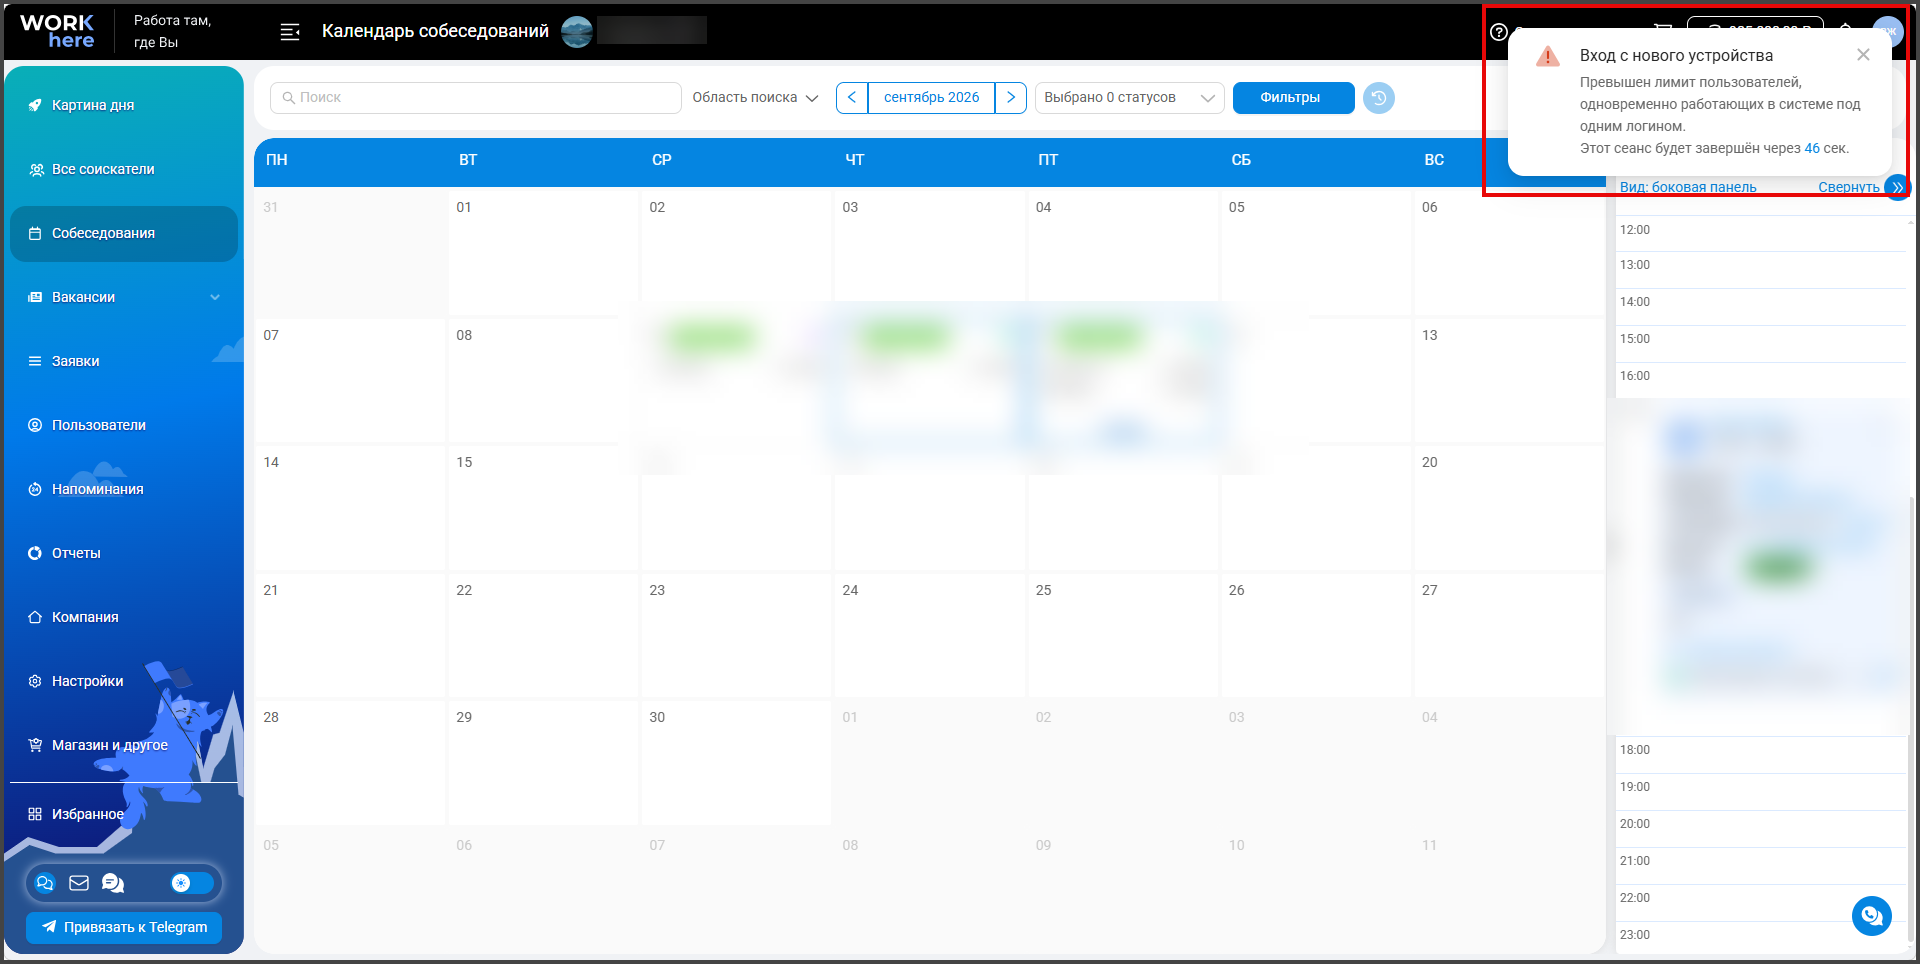Open Картина дня in sidebar

tap(124, 105)
